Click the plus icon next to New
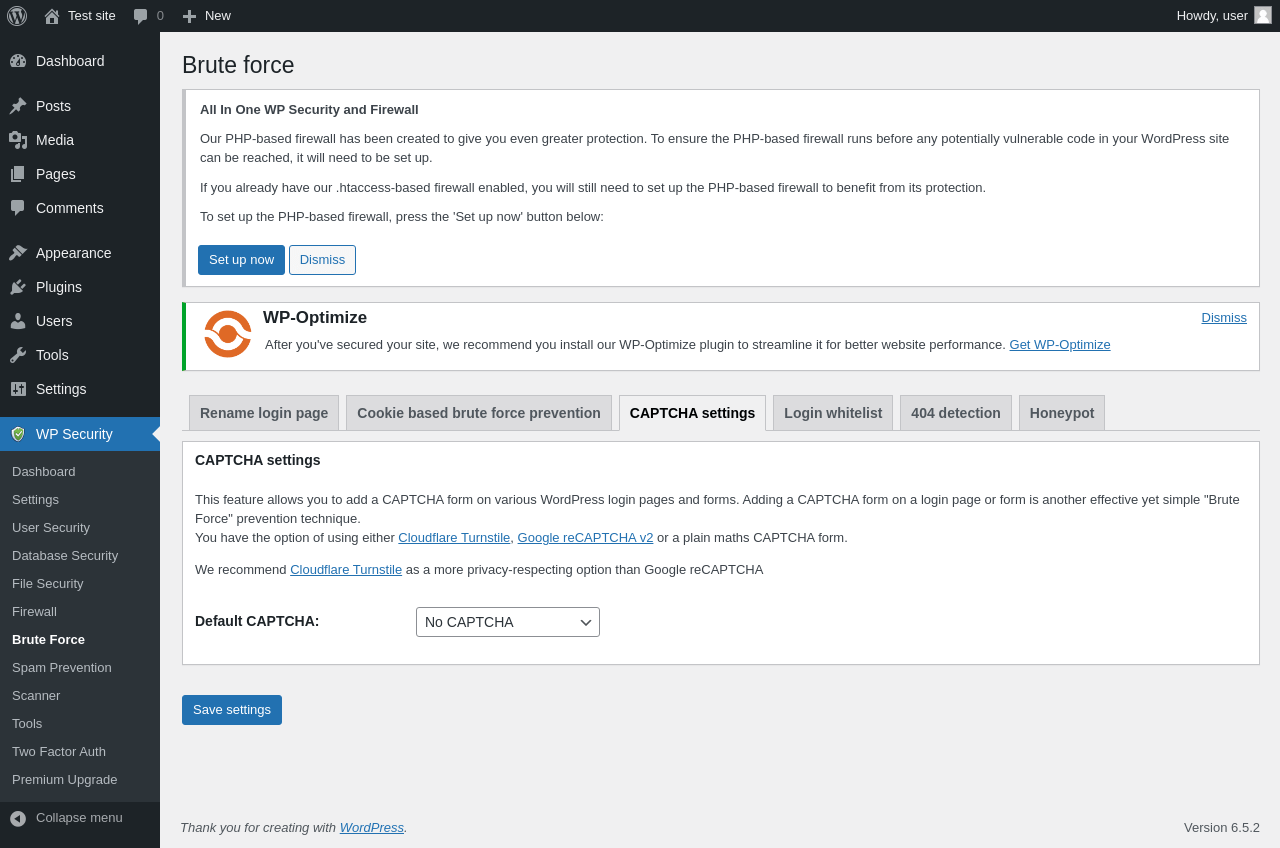 click(x=189, y=16)
